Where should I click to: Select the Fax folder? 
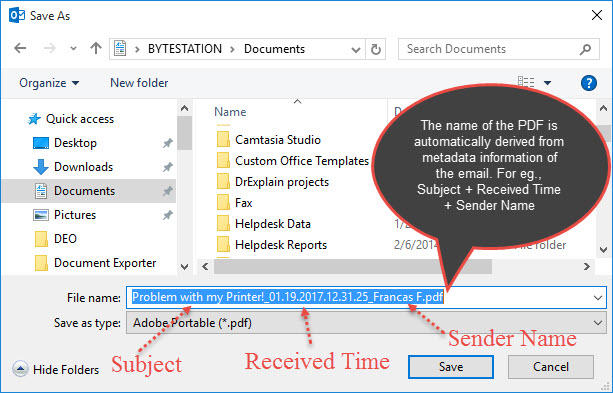[244, 203]
